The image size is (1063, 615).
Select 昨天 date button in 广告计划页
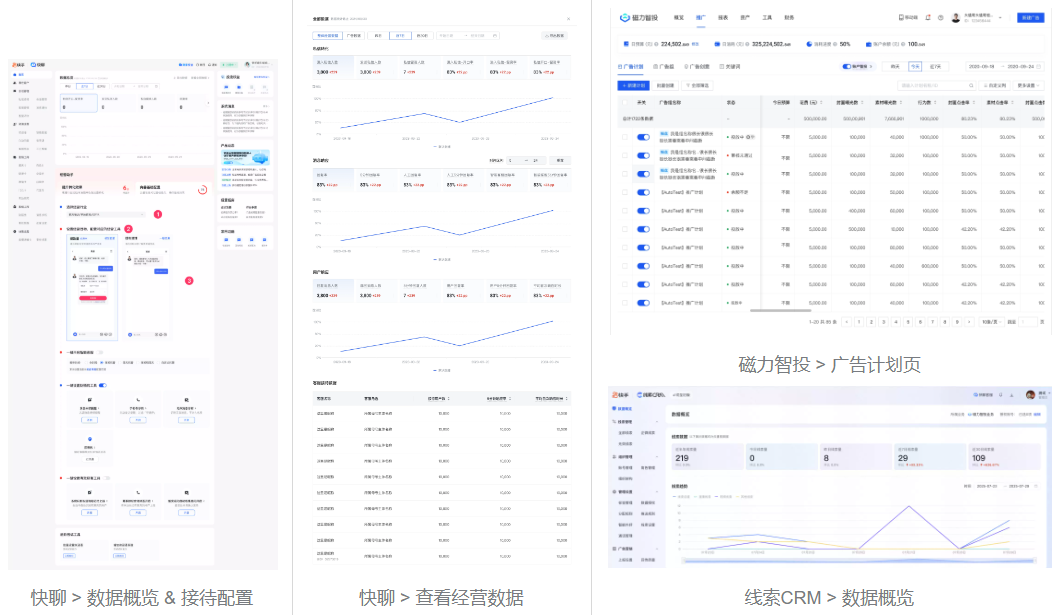pos(895,66)
